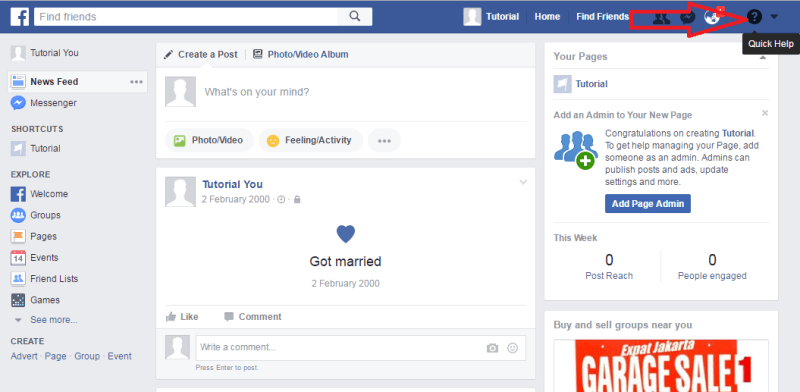Open the notifications globe icon
This screenshot has width=800, height=392.
(x=712, y=17)
